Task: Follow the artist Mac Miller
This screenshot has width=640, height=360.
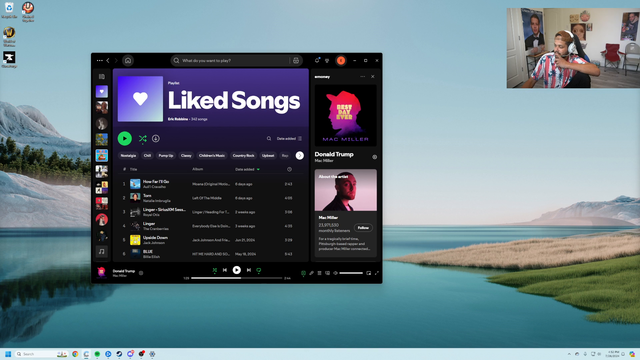Action: tap(363, 228)
